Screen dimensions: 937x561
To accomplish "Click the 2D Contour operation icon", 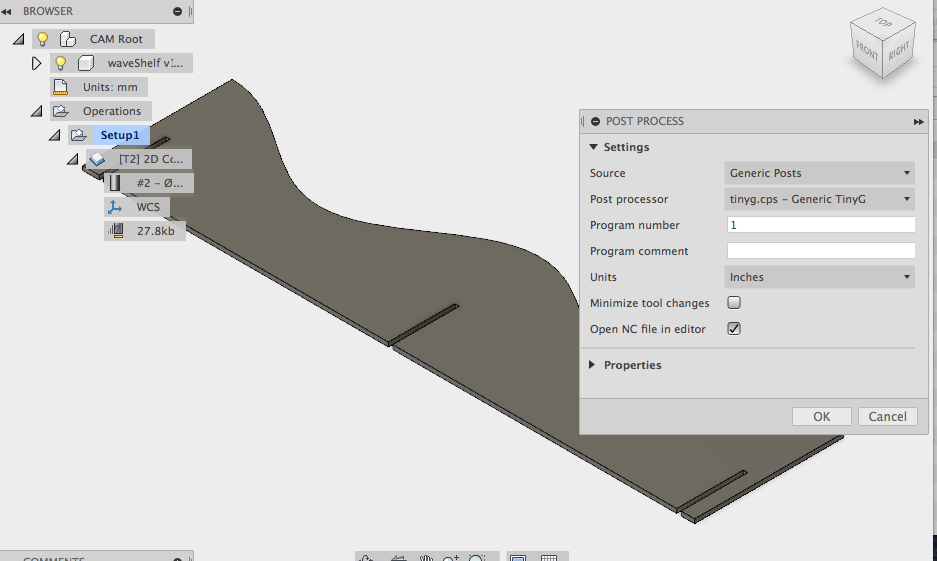I will (x=97, y=160).
